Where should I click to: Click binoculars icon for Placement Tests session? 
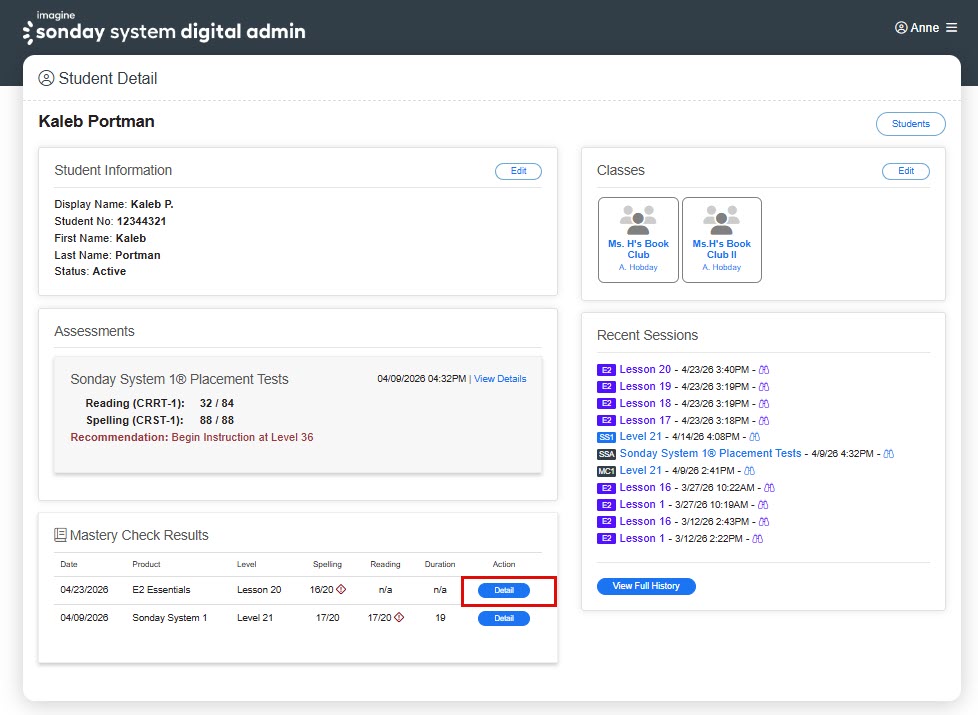point(889,454)
